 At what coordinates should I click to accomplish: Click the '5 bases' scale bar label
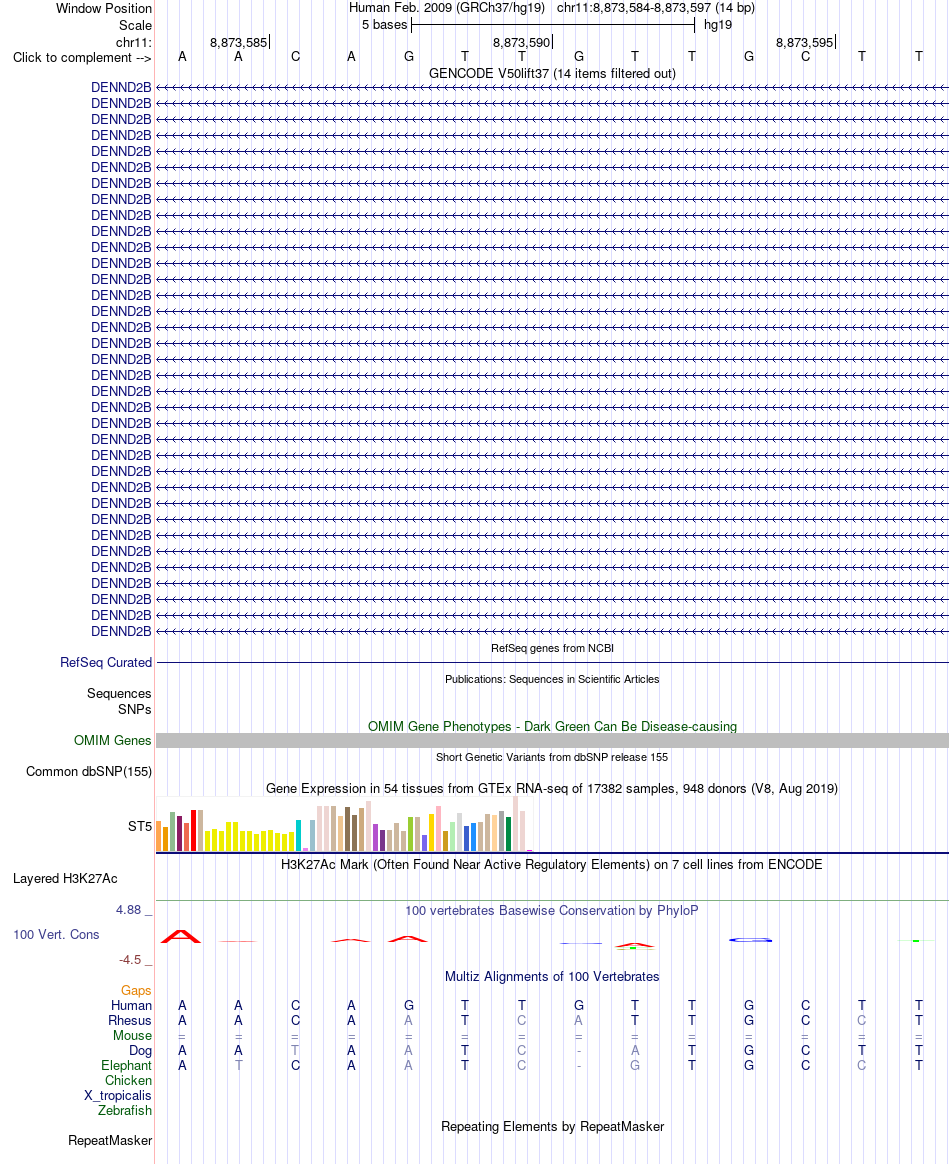[384, 24]
